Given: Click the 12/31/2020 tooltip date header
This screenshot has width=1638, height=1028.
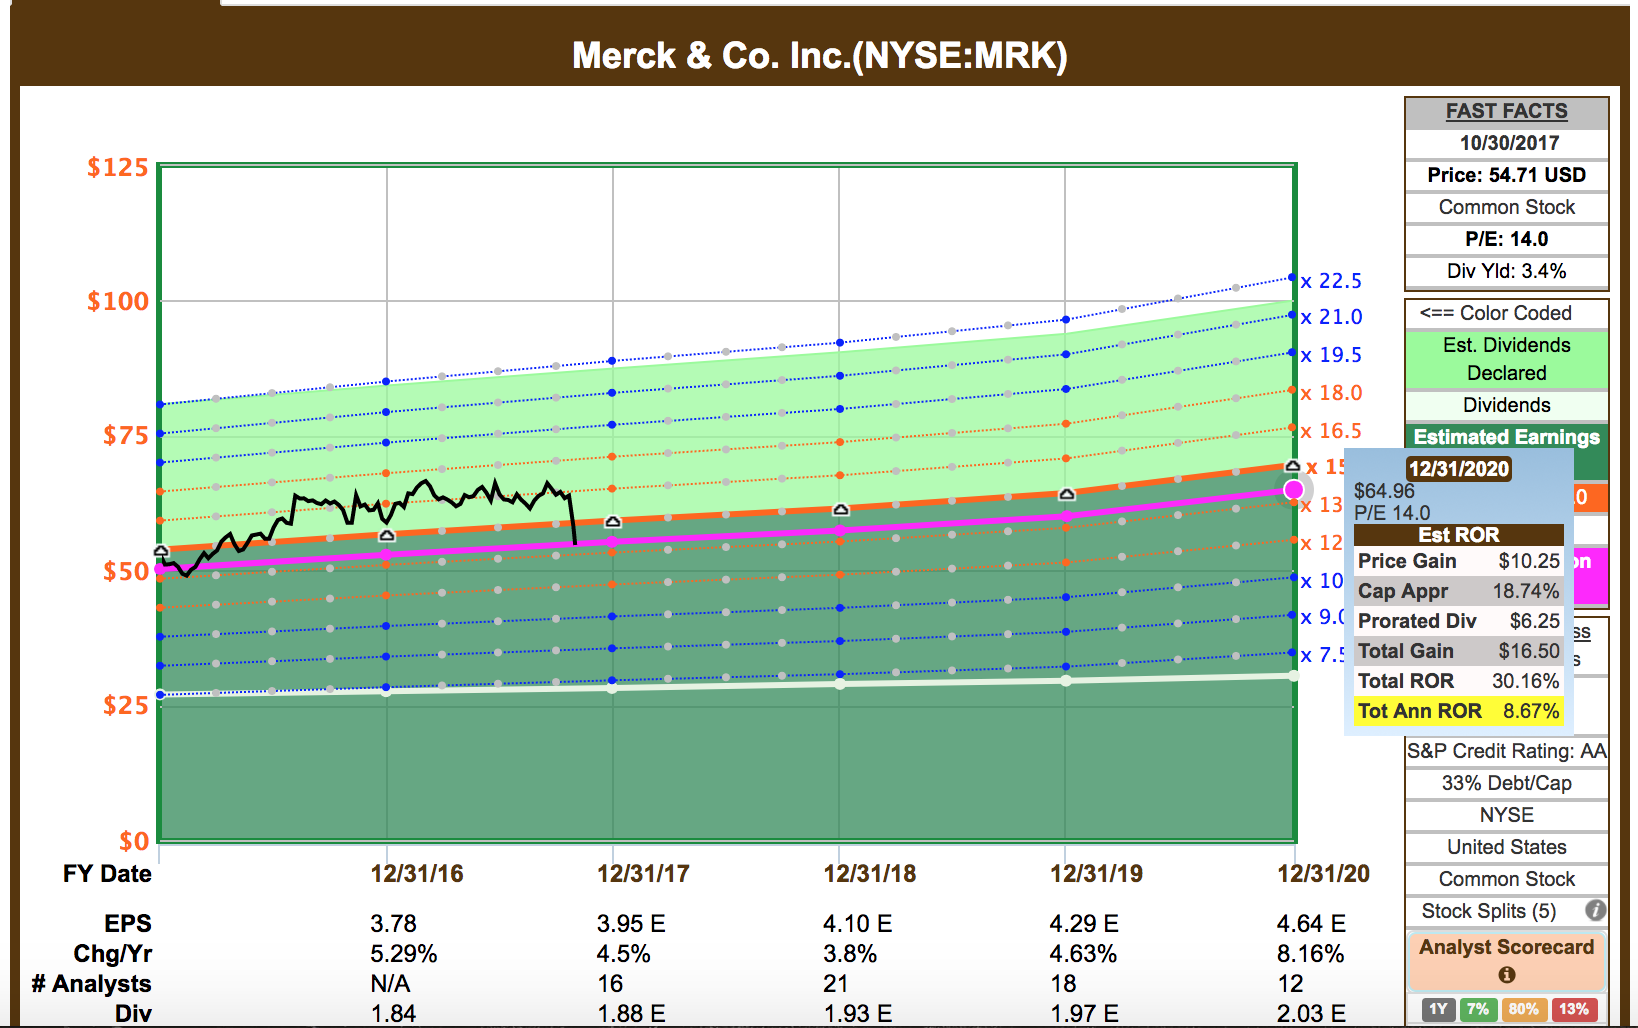Looking at the screenshot, I should [1458, 469].
